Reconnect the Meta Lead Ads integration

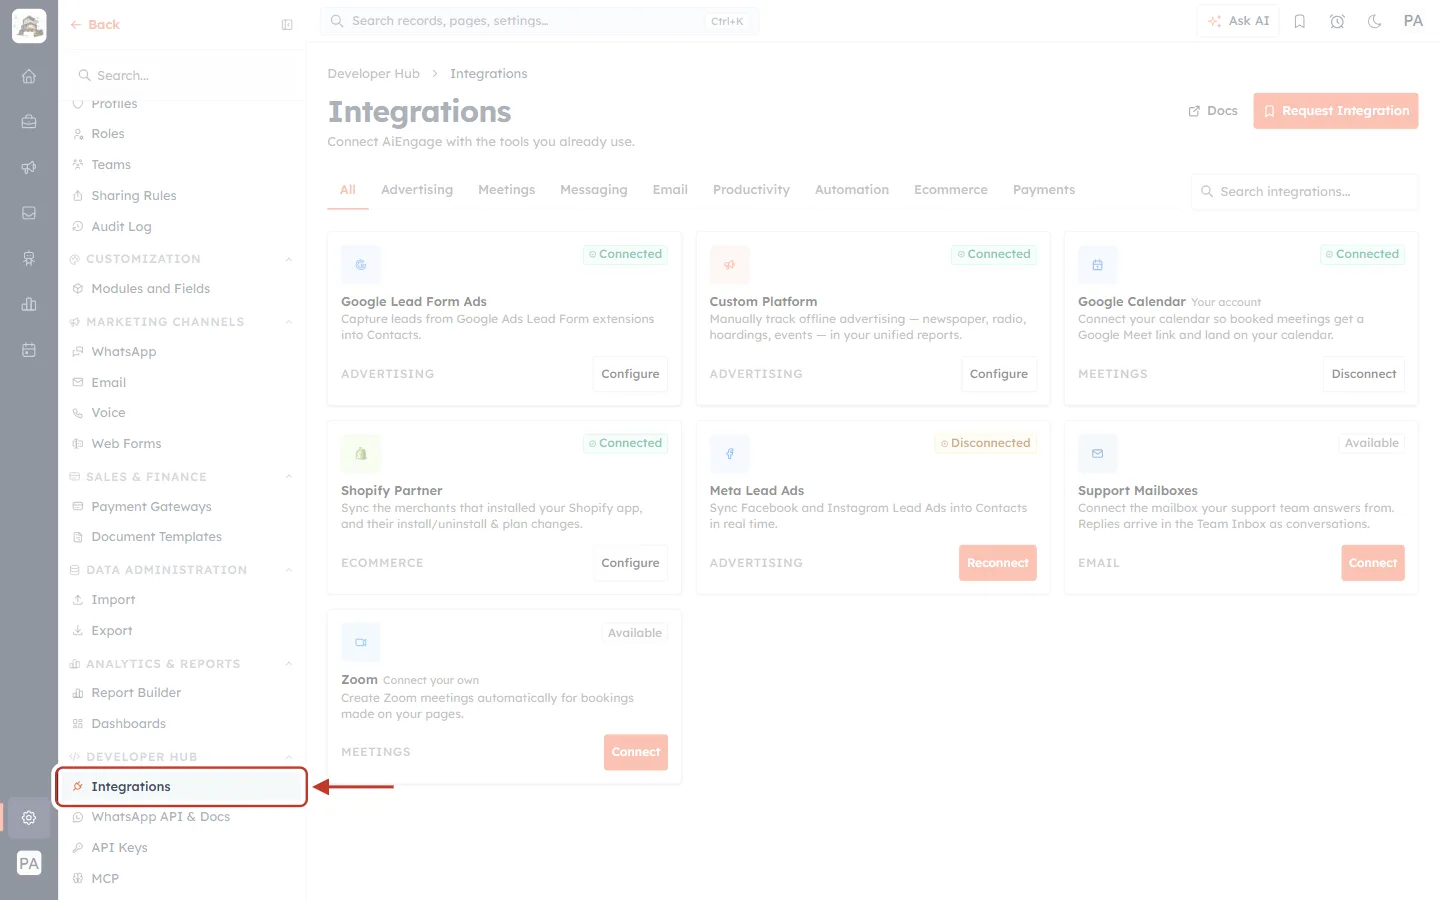998,563
